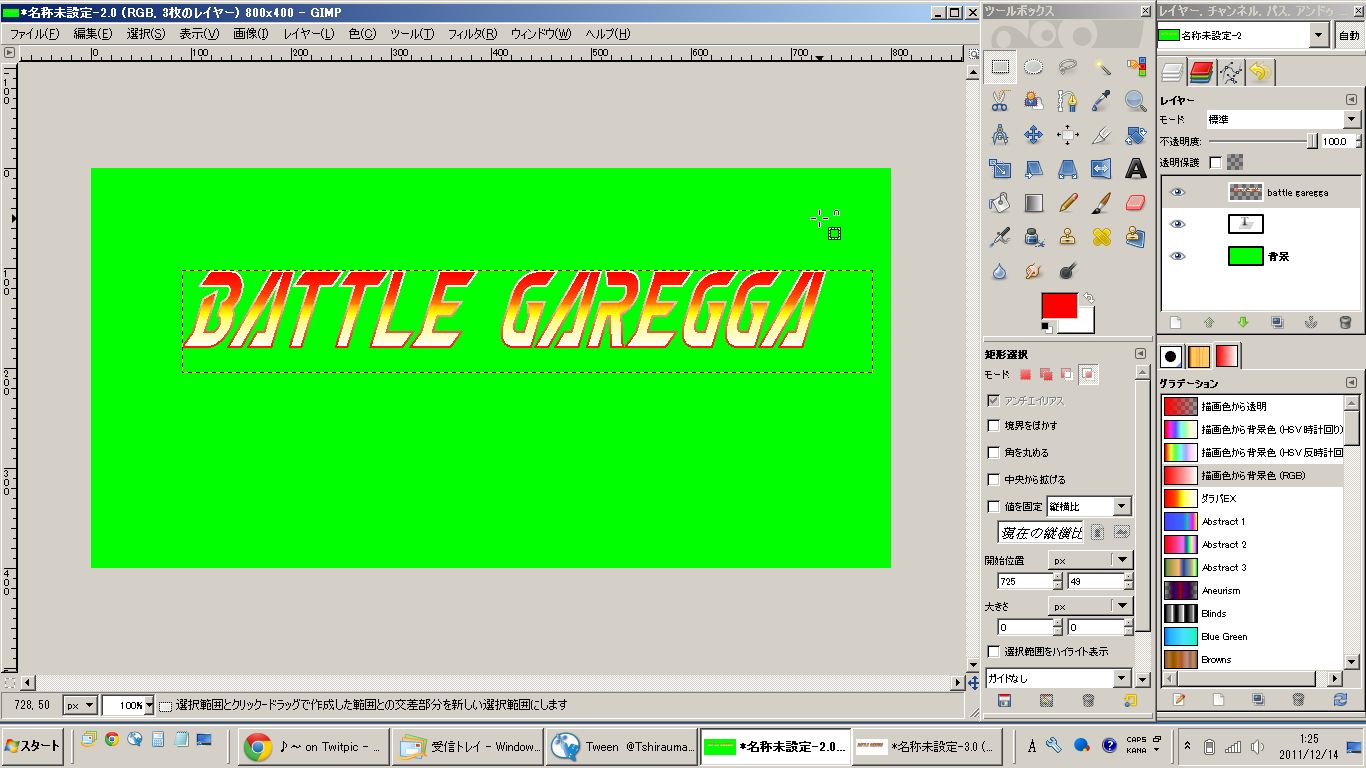
Task: Open the 100% zoom level dropdown
Action: [128, 705]
